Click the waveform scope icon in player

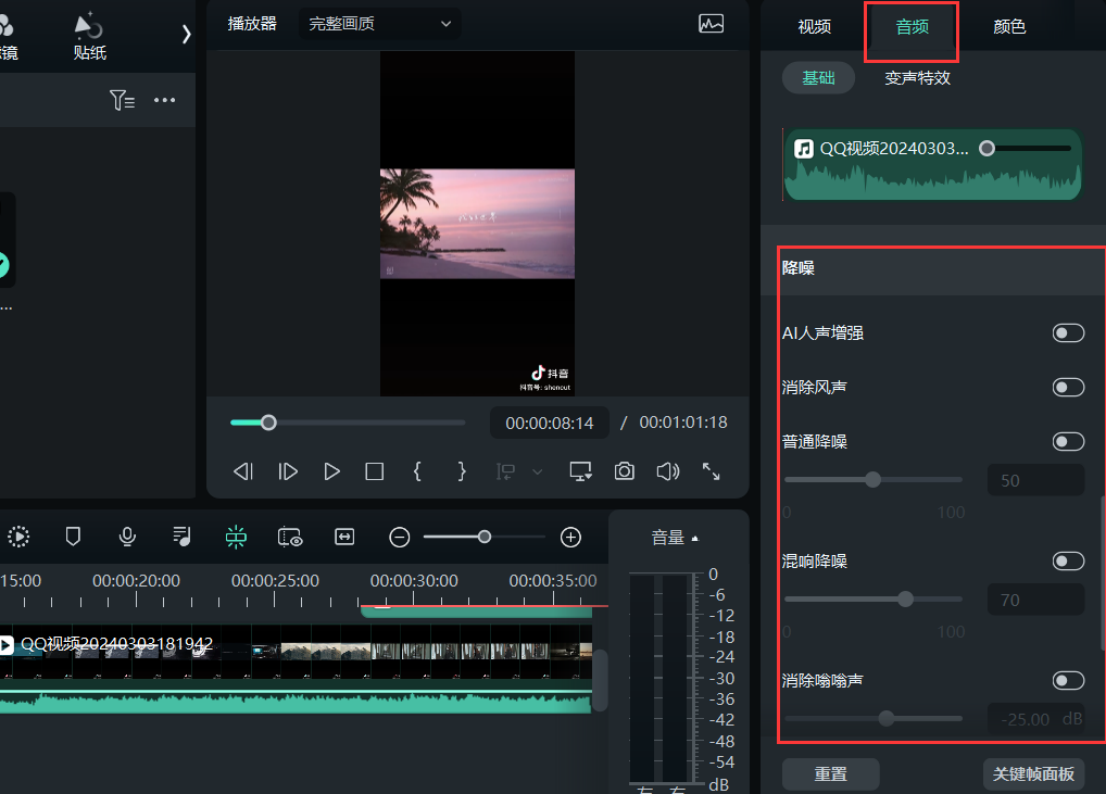[711, 24]
